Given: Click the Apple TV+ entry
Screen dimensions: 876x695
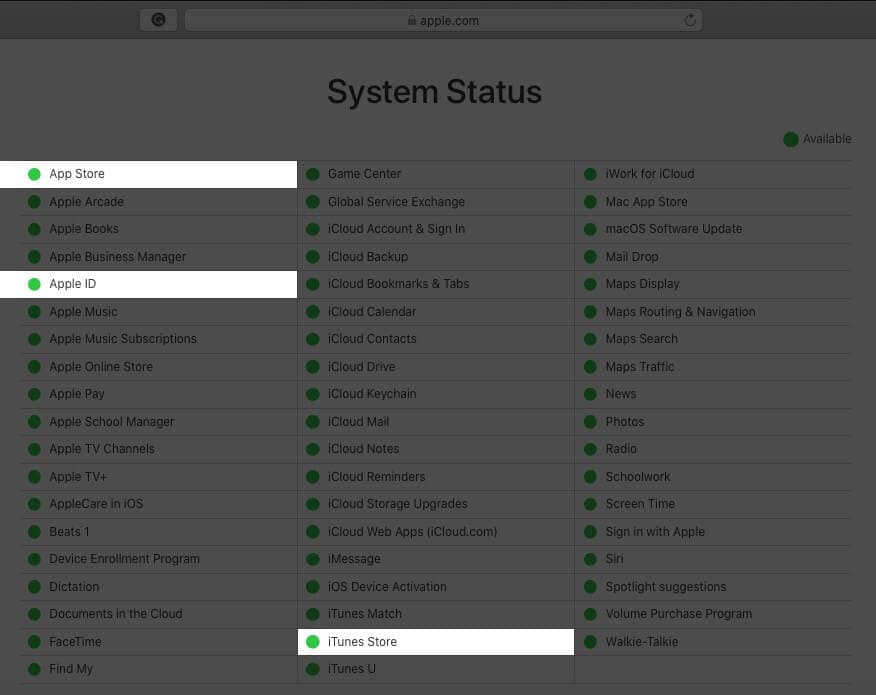Looking at the screenshot, I should coord(78,477).
